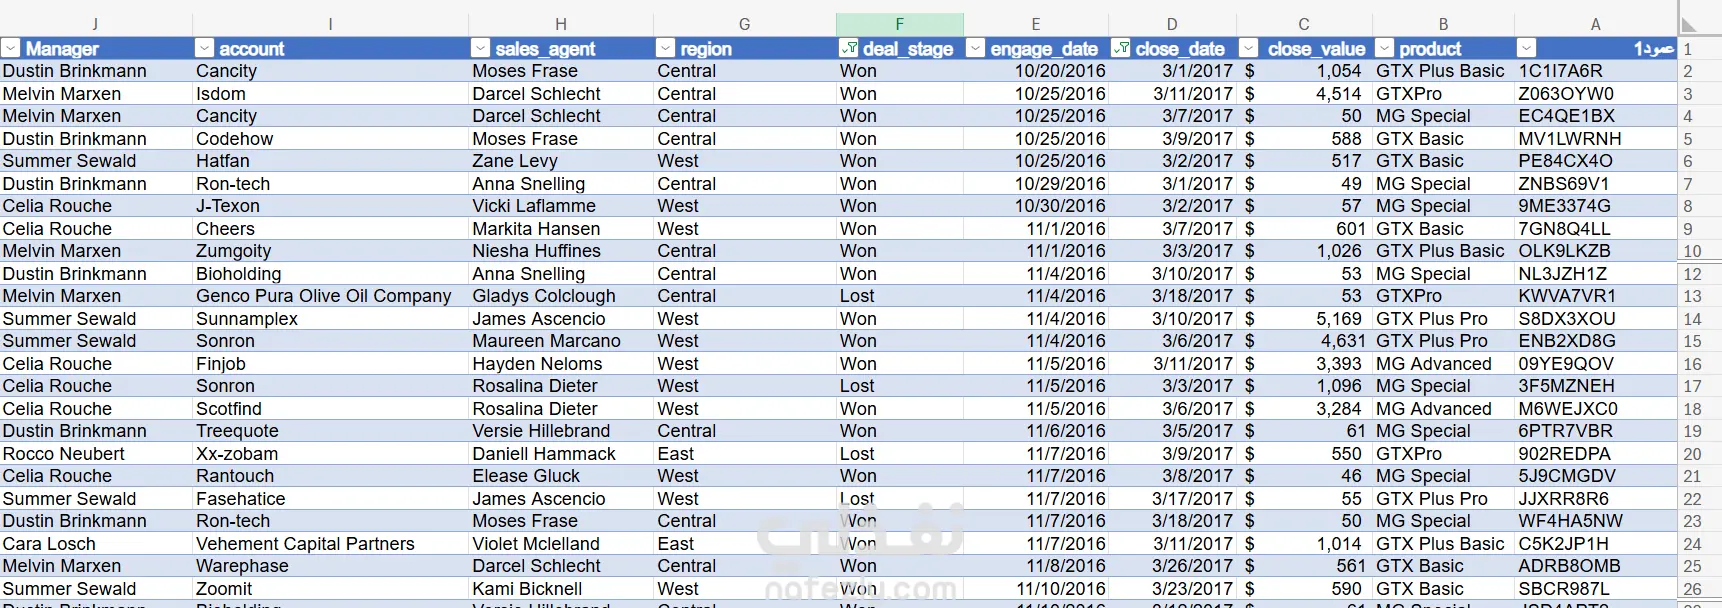Select the column J header
1722x608 pixels.
click(x=95, y=24)
